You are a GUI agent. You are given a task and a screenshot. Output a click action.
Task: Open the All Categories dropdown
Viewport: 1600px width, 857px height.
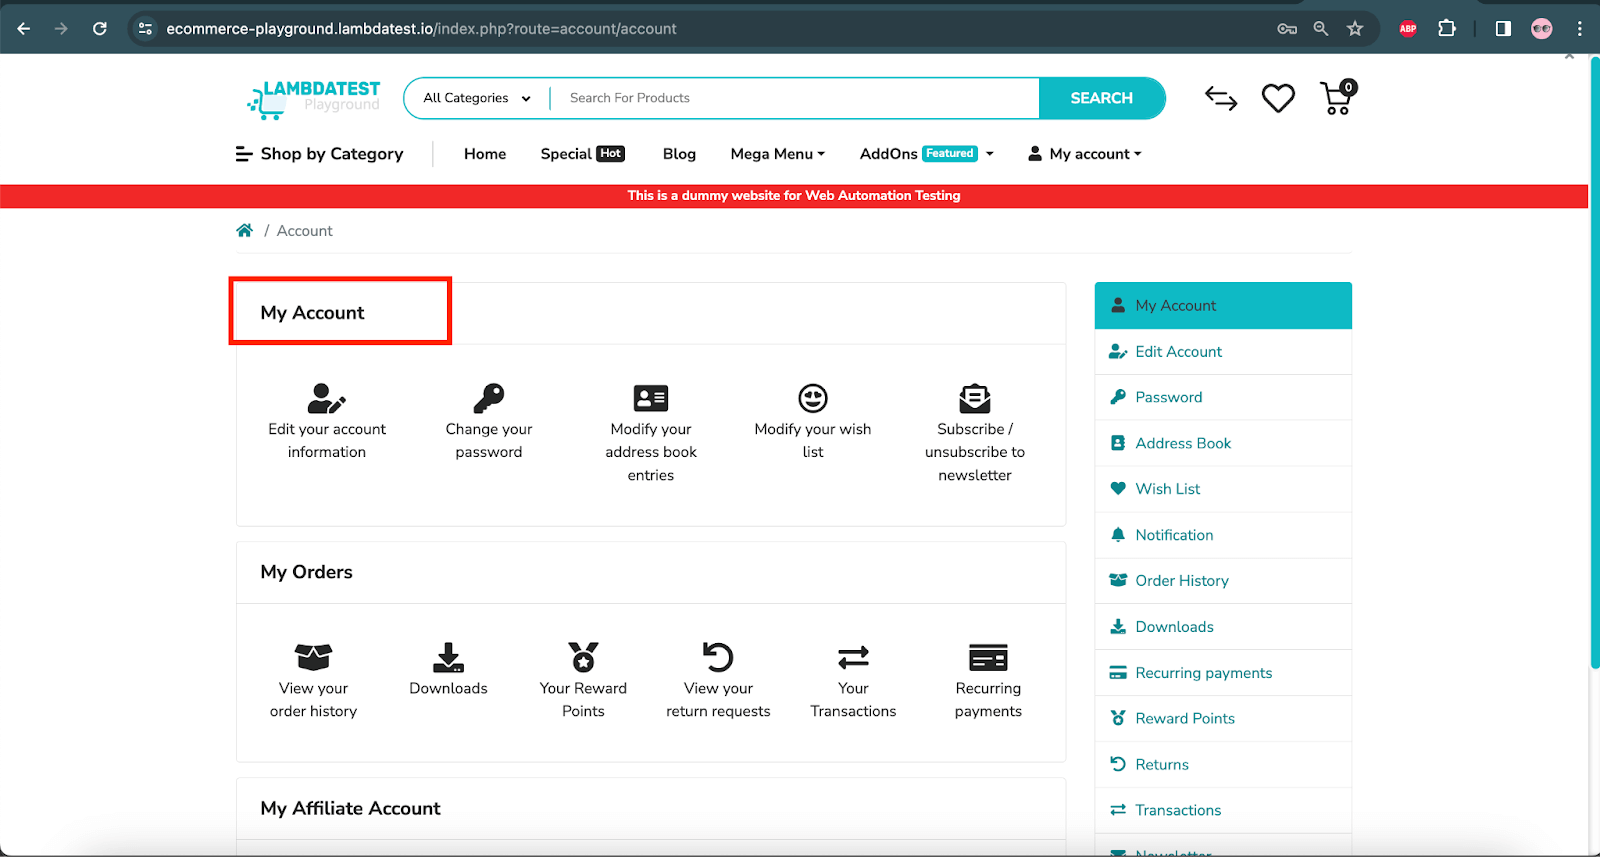tap(477, 98)
